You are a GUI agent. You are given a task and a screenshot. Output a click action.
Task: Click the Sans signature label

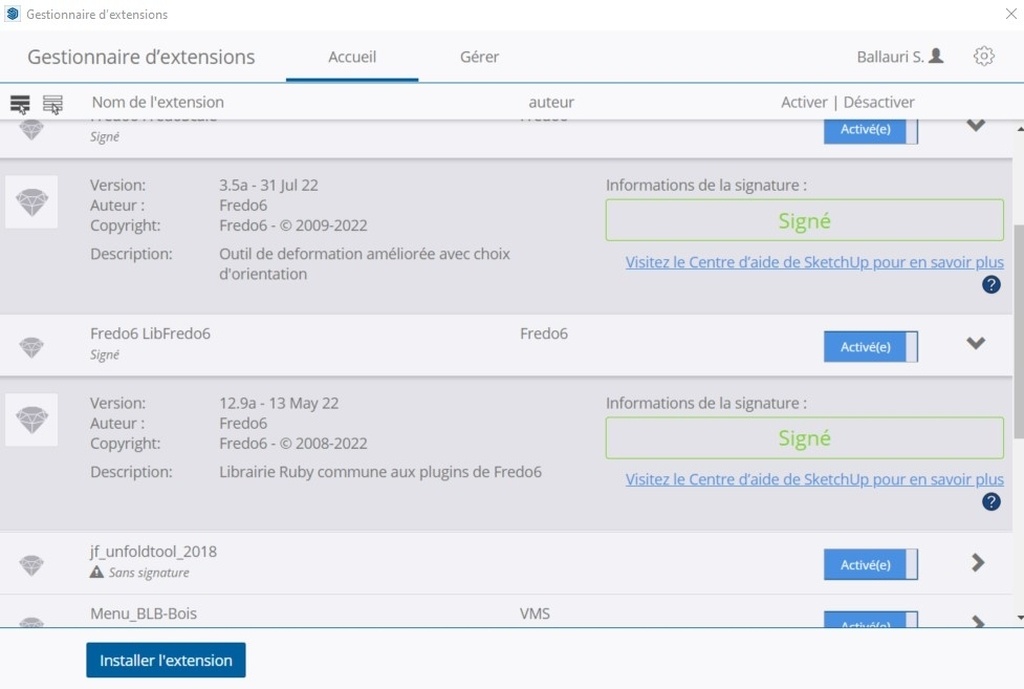[149, 573]
